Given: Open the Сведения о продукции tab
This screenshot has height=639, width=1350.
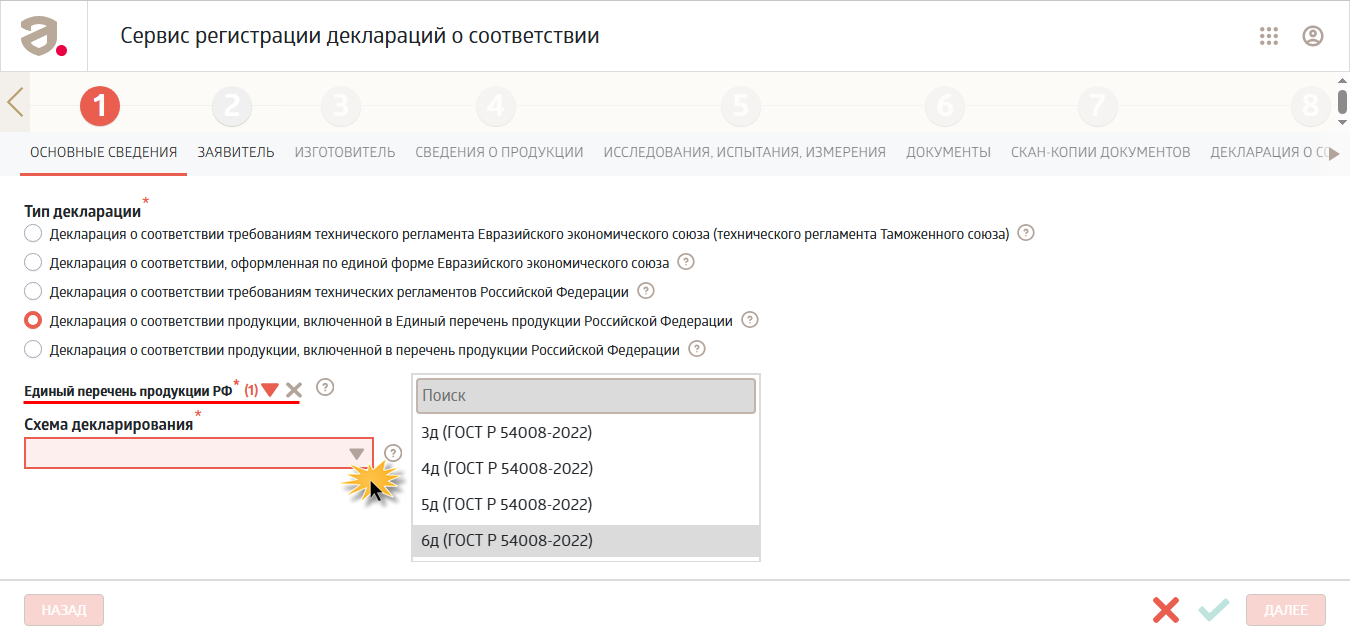Looking at the screenshot, I should click(499, 152).
